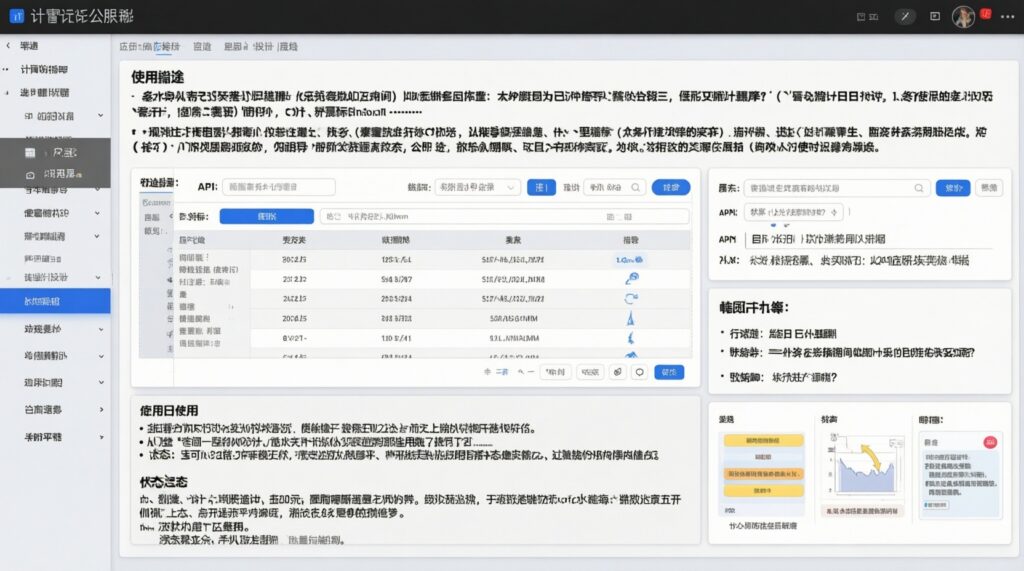
Task: Select the blue highlighted sidebar menu item
Action: 55,301
